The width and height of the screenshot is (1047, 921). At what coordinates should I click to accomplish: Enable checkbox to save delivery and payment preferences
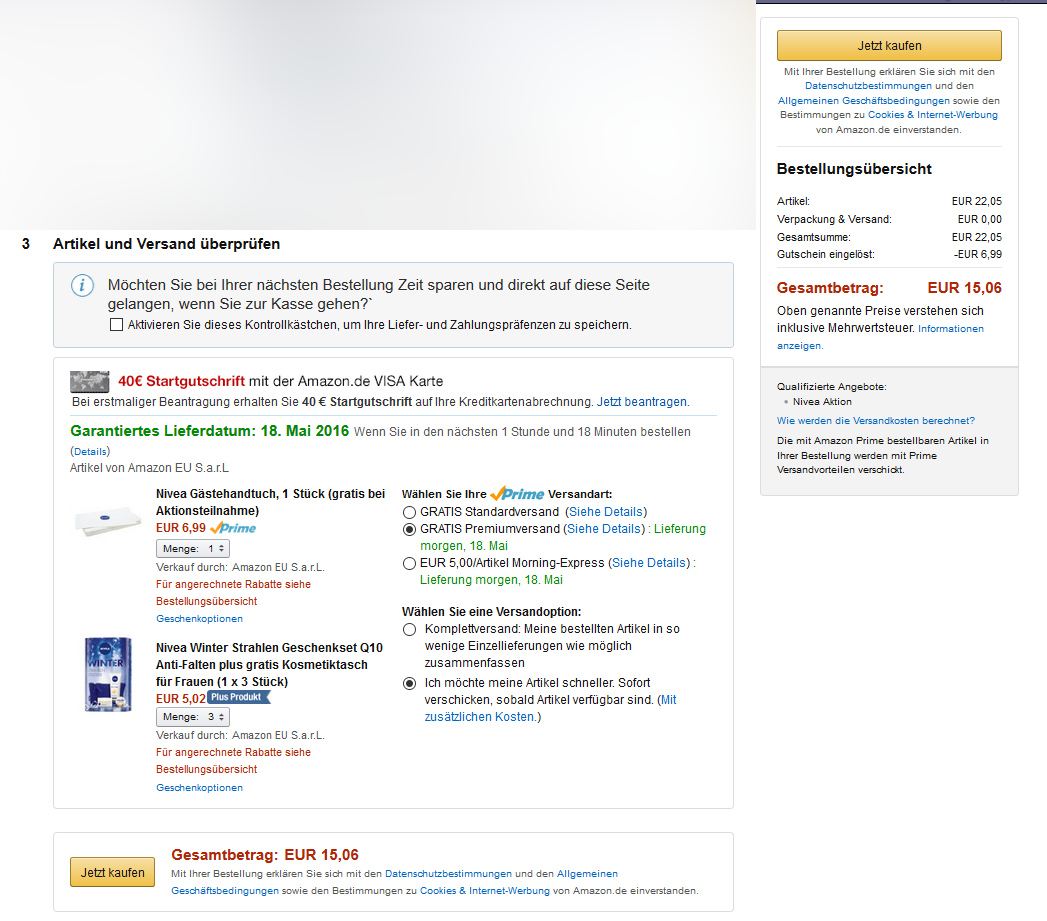point(116,325)
